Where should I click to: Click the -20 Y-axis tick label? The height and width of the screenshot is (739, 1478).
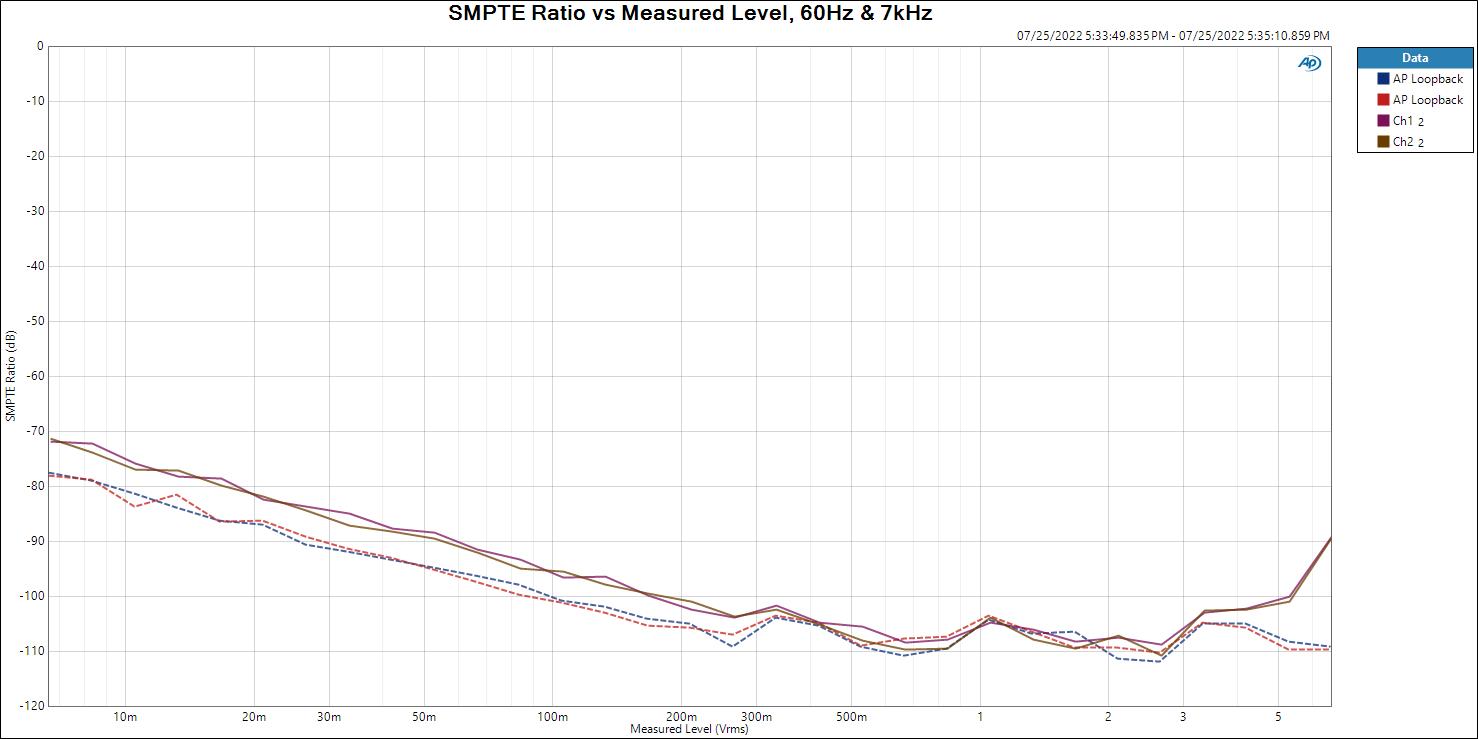point(35,156)
